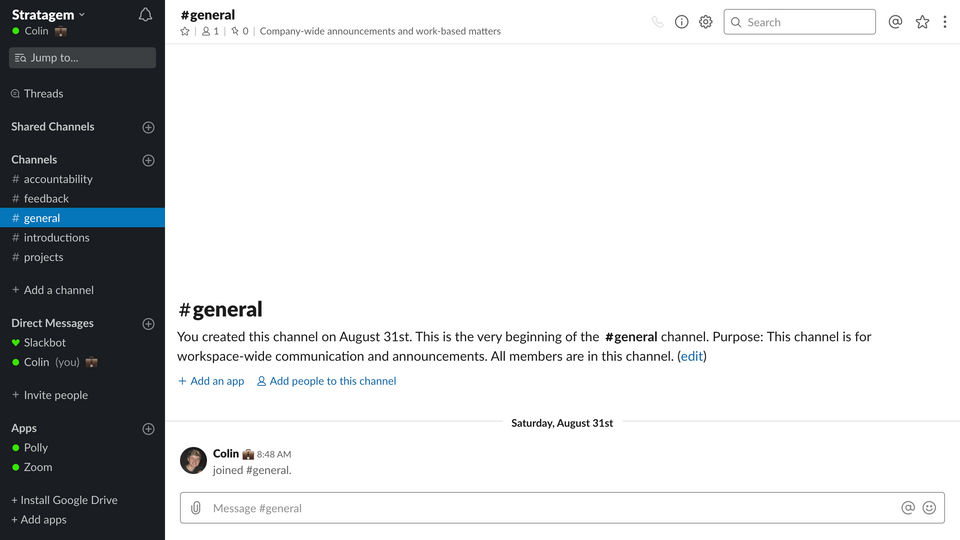Screen dimensions: 960x540
Task: Open more actions three-dot menu
Action: (x=945, y=22)
